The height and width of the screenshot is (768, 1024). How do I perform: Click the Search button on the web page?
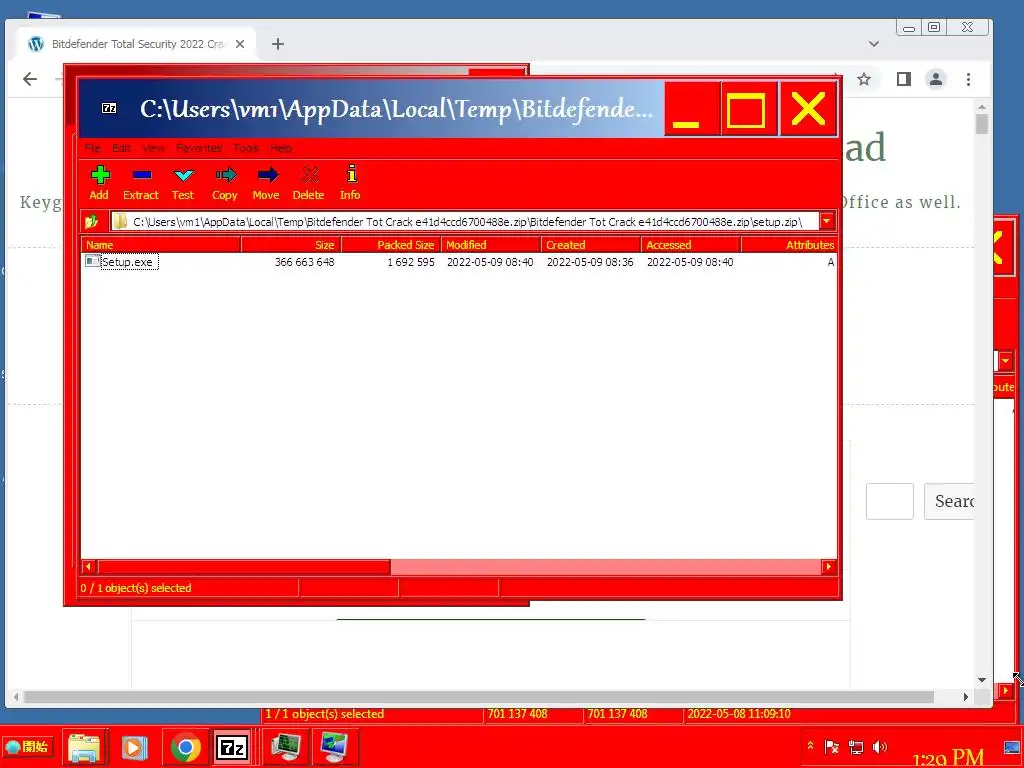[x=950, y=501]
